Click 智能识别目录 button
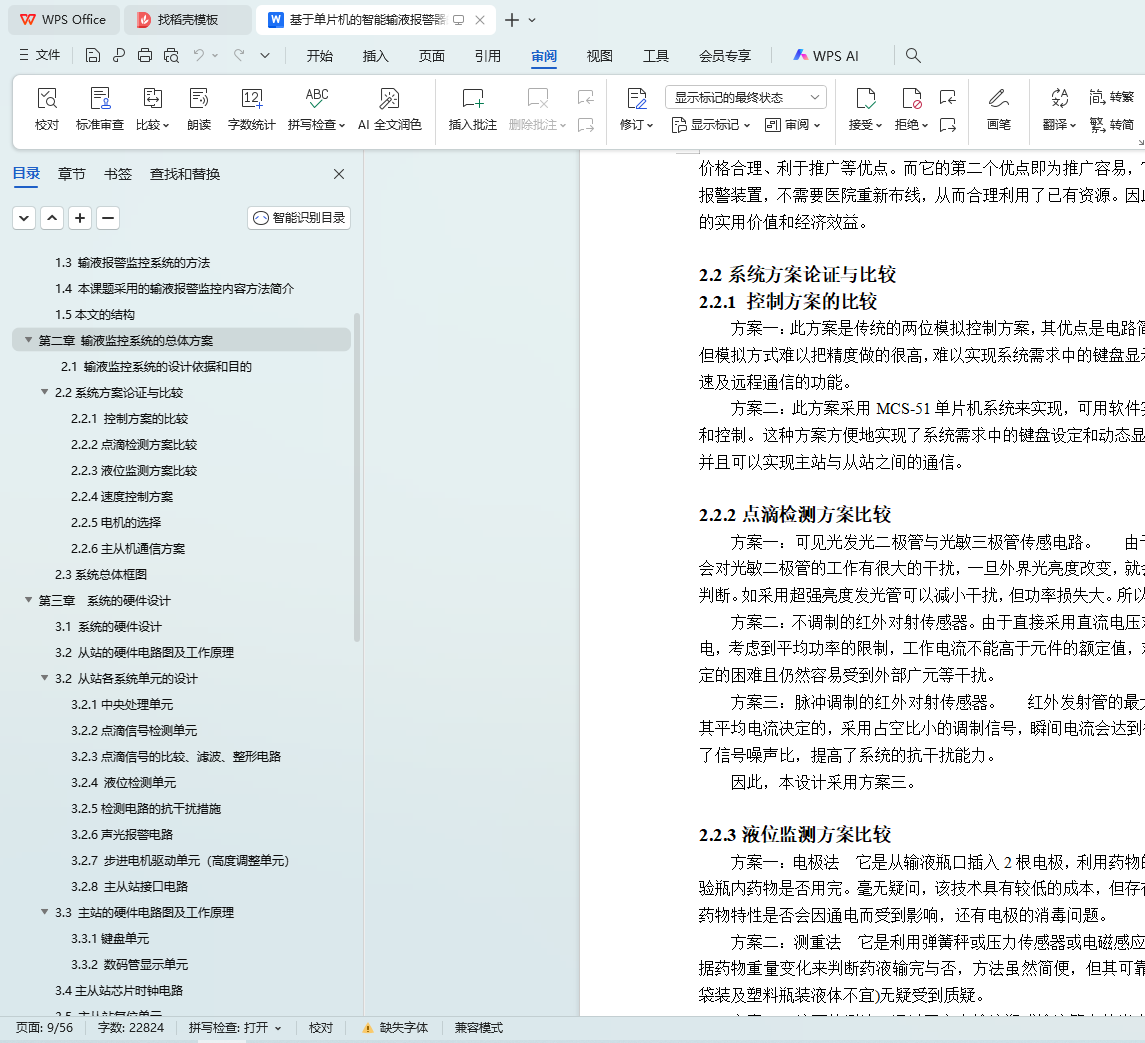Image resolution: width=1145 pixels, height=1043 pixels. 299,218
